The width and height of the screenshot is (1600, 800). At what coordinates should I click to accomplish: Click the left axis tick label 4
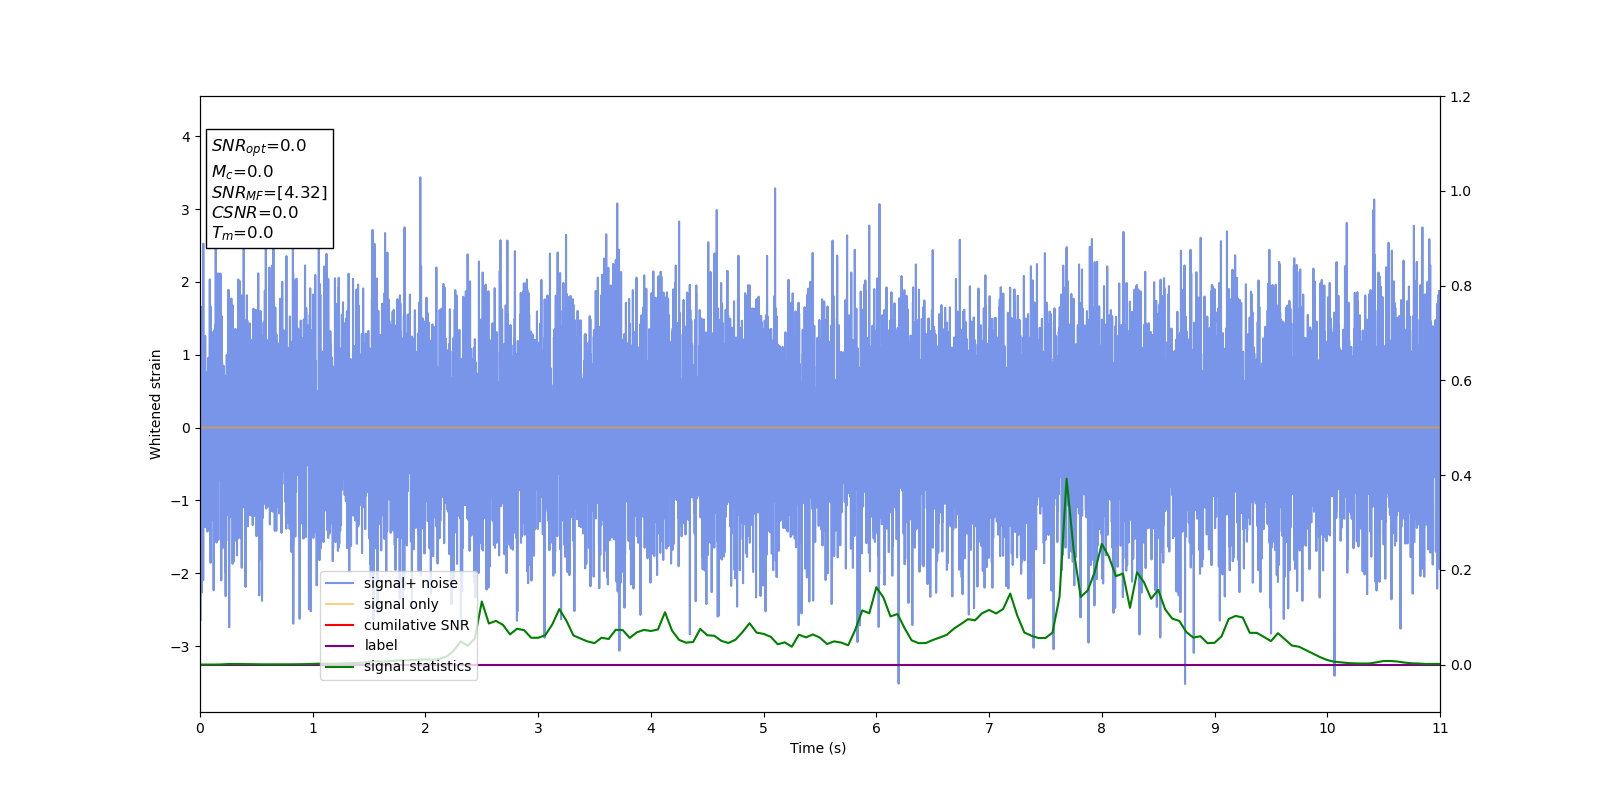(x=186, y=137)
